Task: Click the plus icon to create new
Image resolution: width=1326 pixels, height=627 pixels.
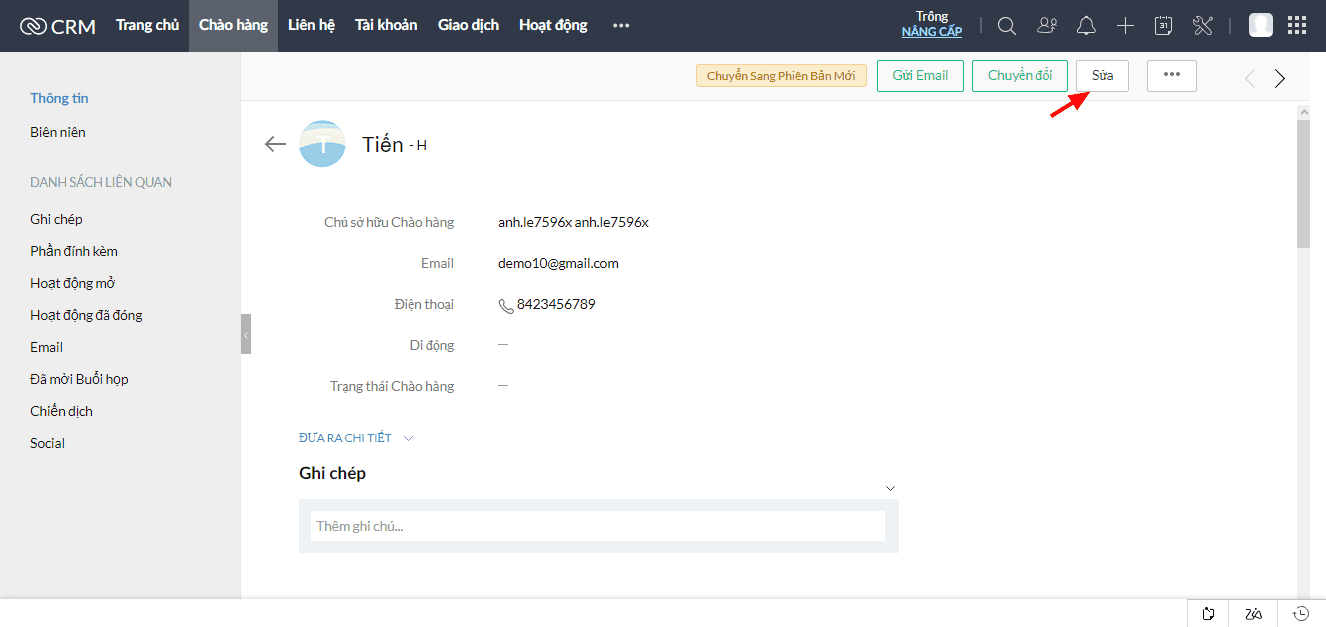Action: (1125, 26)
